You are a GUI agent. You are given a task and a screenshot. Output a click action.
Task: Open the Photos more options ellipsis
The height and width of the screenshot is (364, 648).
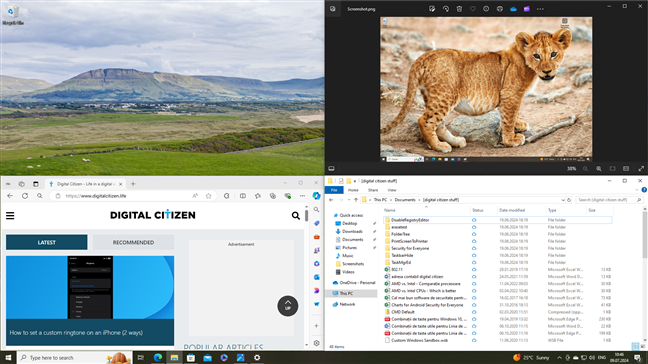click(x=540, y=9)
